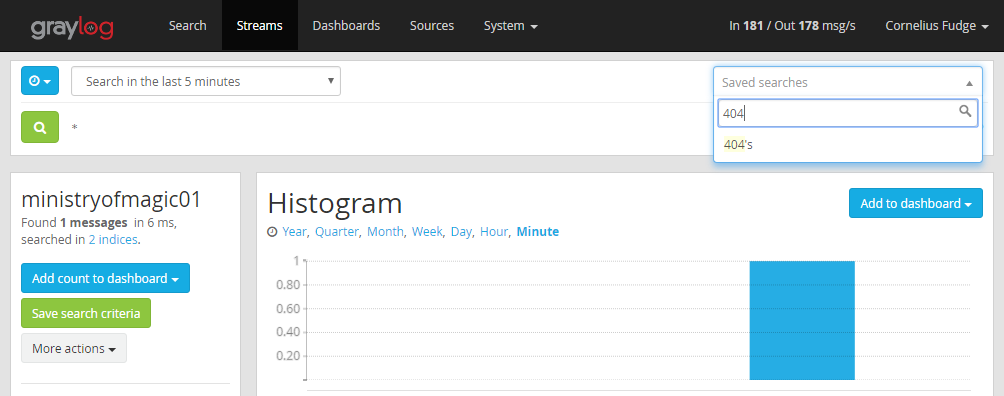Set histogram resolution to Hour
This screenshot has width=1004, height=396.
(x=493, y=232)
